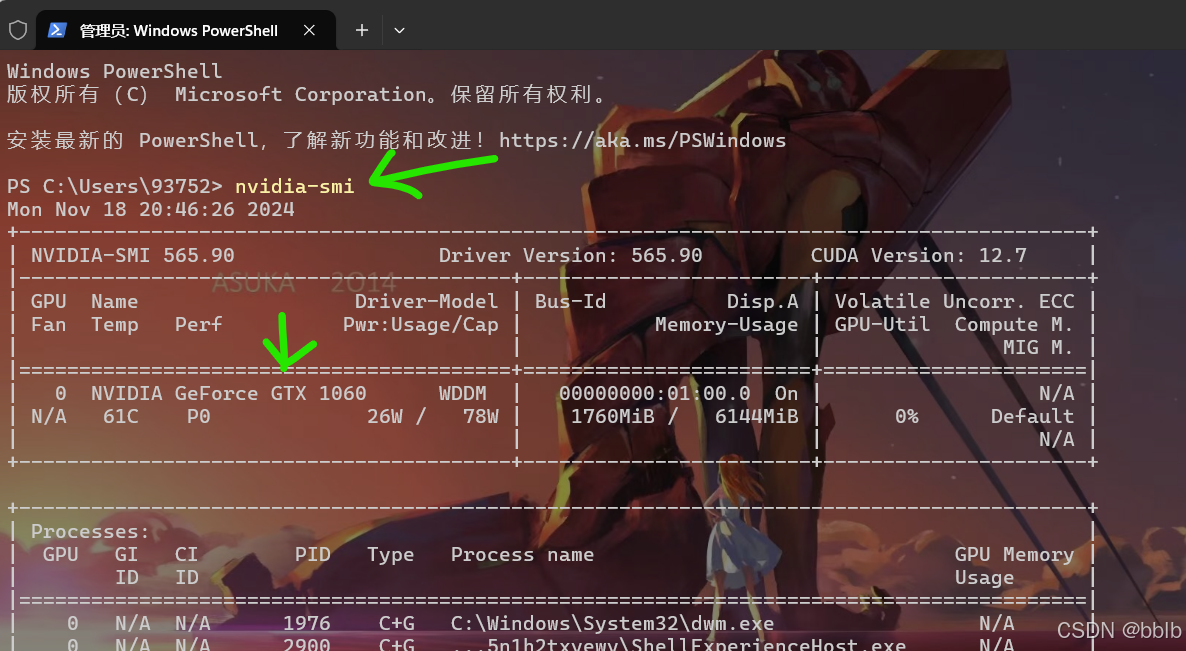Click the PID value 1976

point(306,623)
